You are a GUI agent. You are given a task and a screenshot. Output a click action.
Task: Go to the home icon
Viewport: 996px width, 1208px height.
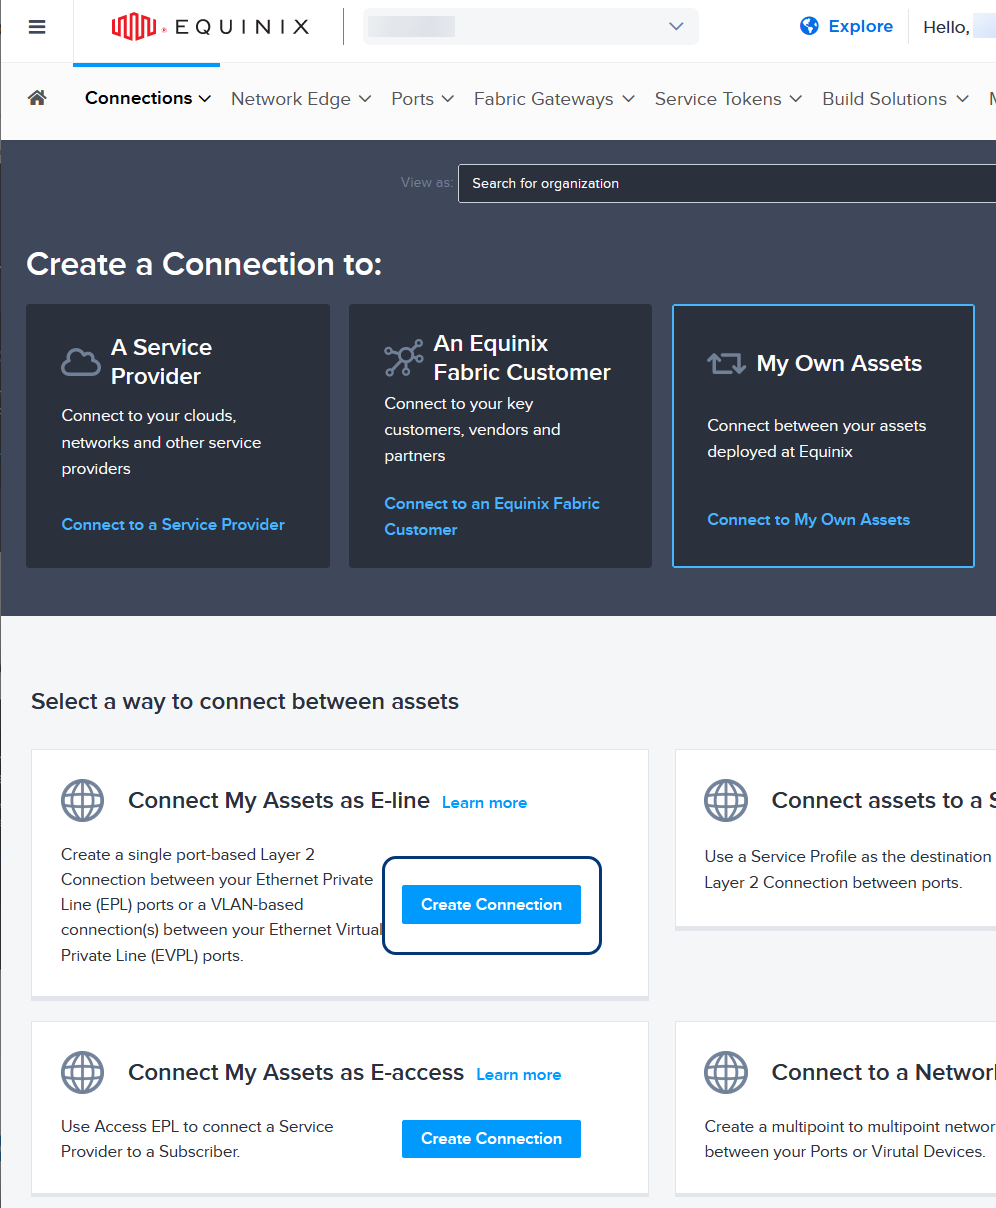[x=37, y=98]
